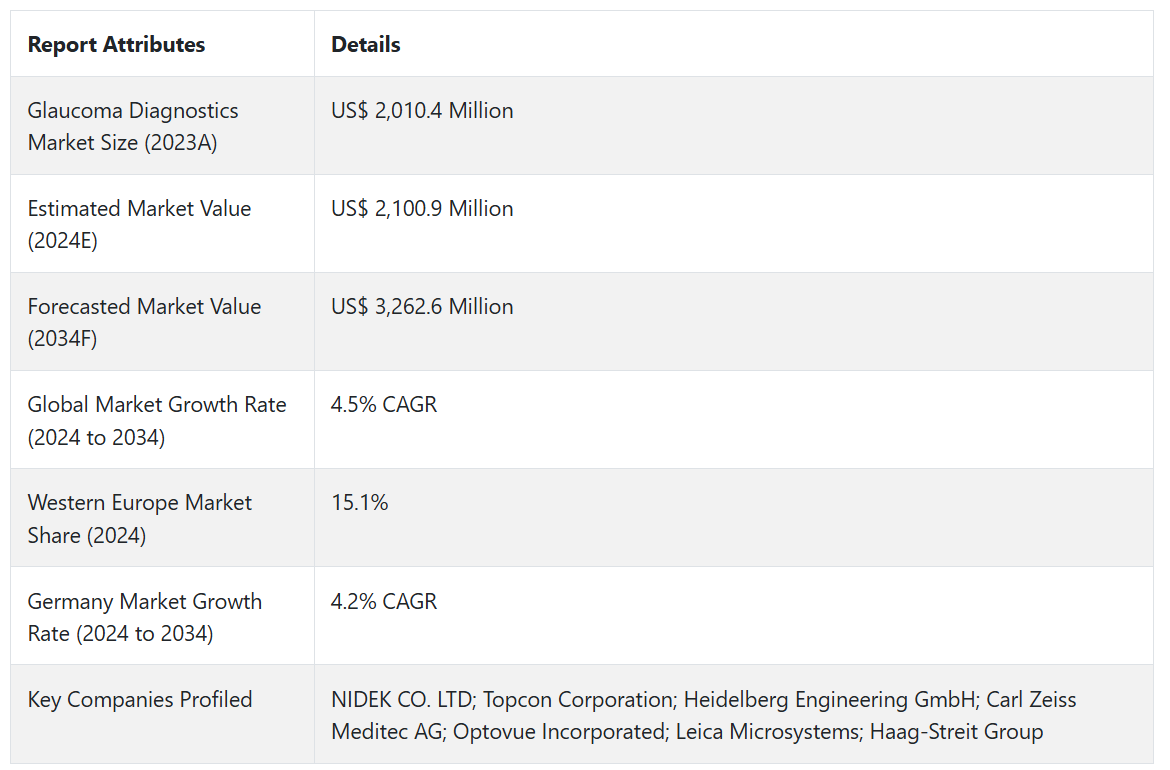
Task: Click the Details column header
Action: click(x=366, y=45)
